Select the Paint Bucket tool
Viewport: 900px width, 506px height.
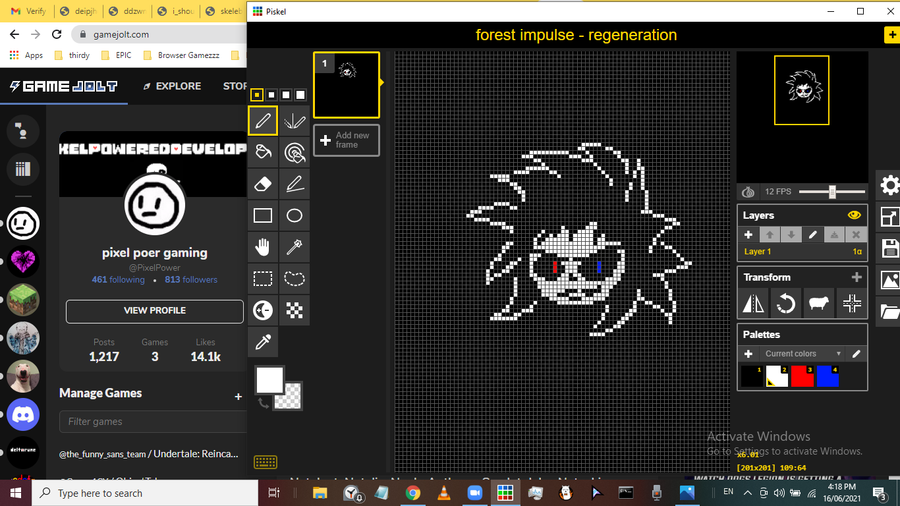pyautogui.click(x=263, y=153)
